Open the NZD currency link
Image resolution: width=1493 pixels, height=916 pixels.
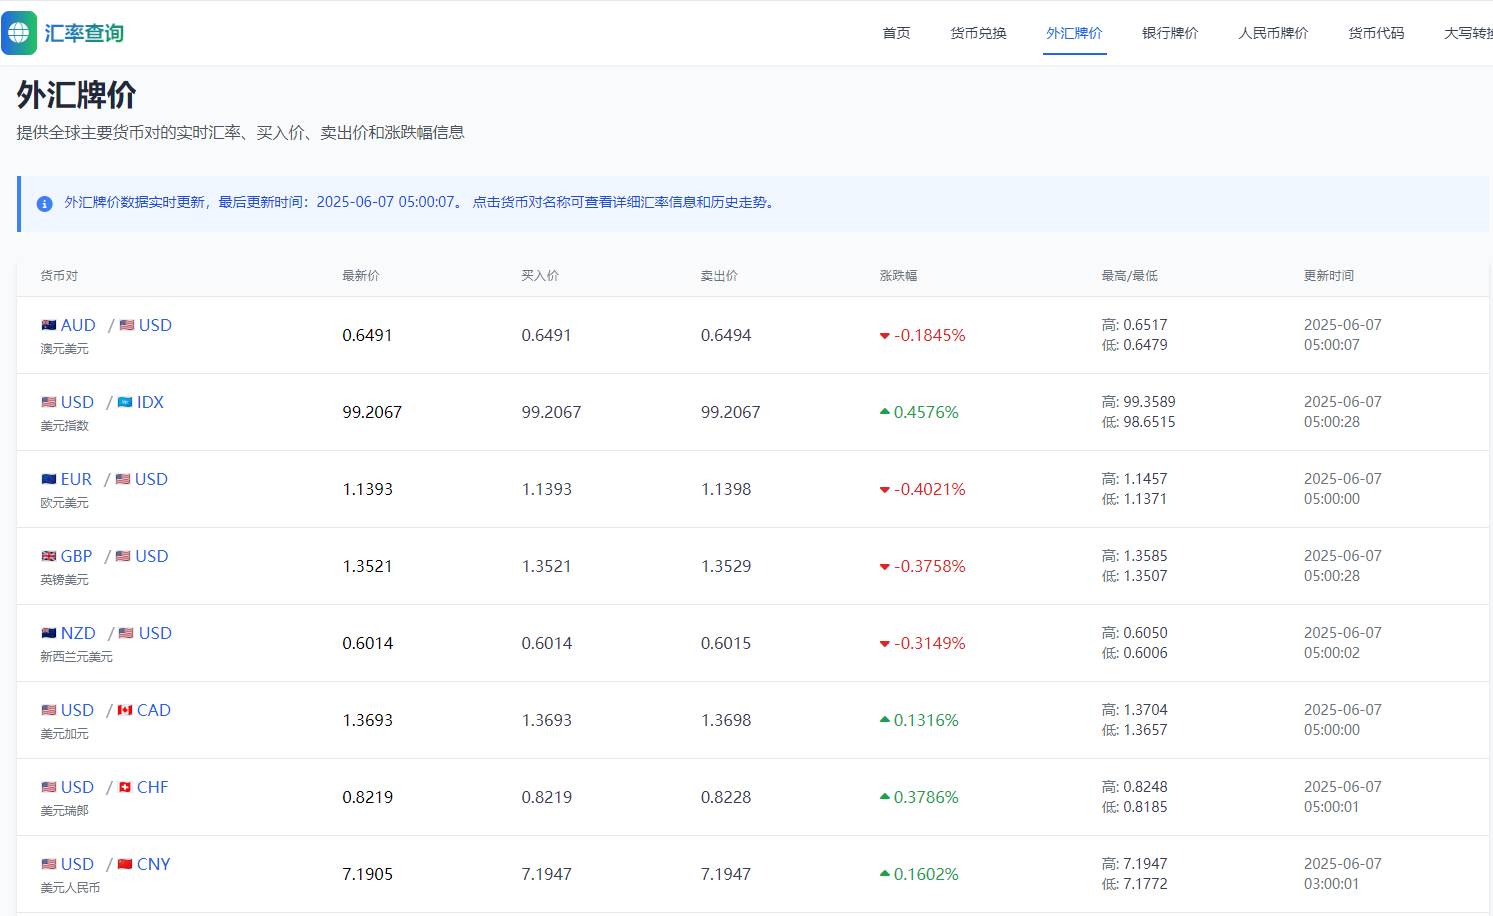click(78, 633)
